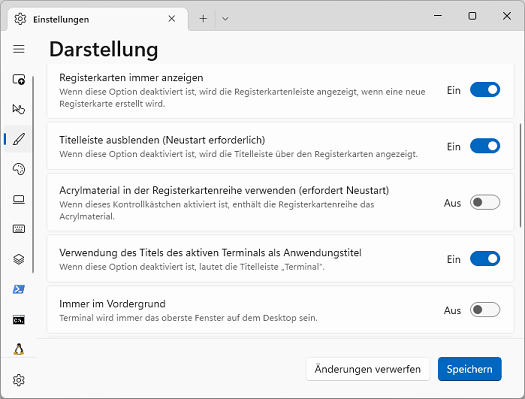This screenshot has height=399, width=525.
Task: Open the Color schemes palette icon
Action: click(19, 169)
